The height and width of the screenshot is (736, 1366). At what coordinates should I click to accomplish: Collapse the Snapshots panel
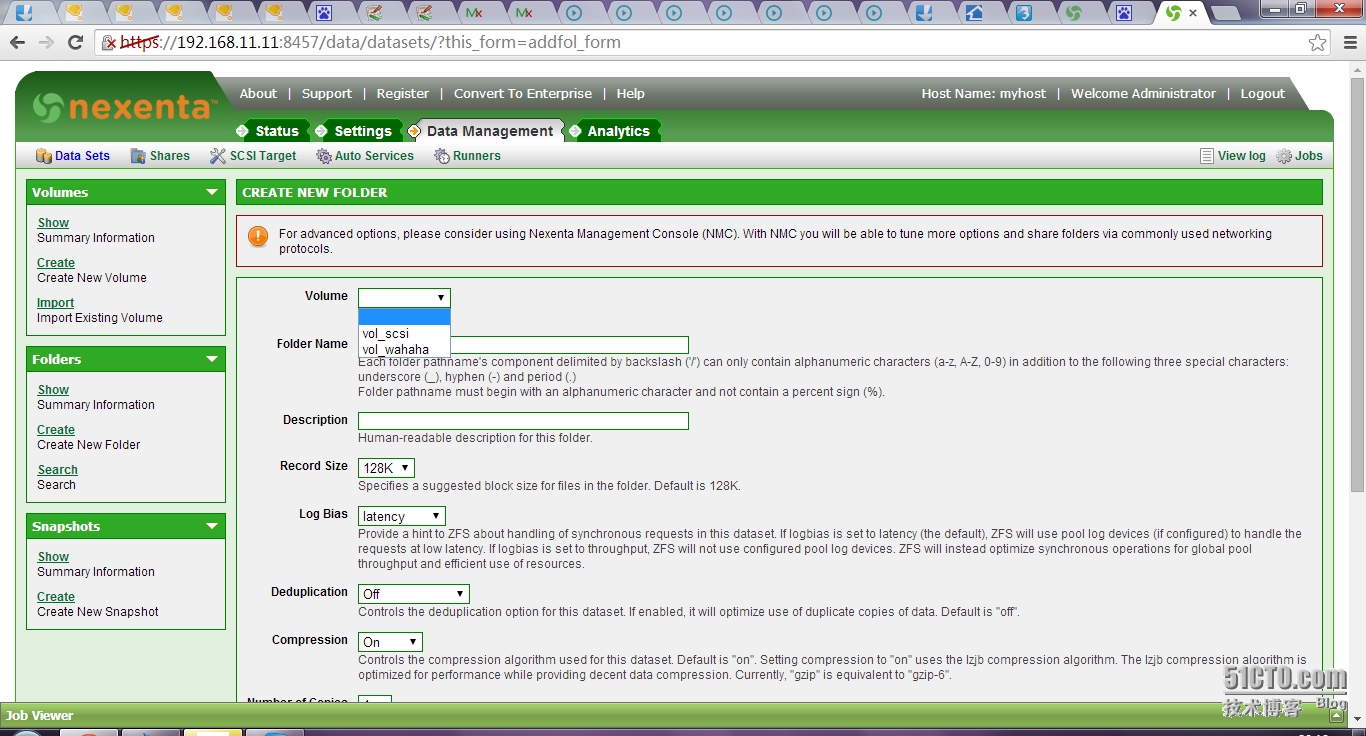click(211, 526)
